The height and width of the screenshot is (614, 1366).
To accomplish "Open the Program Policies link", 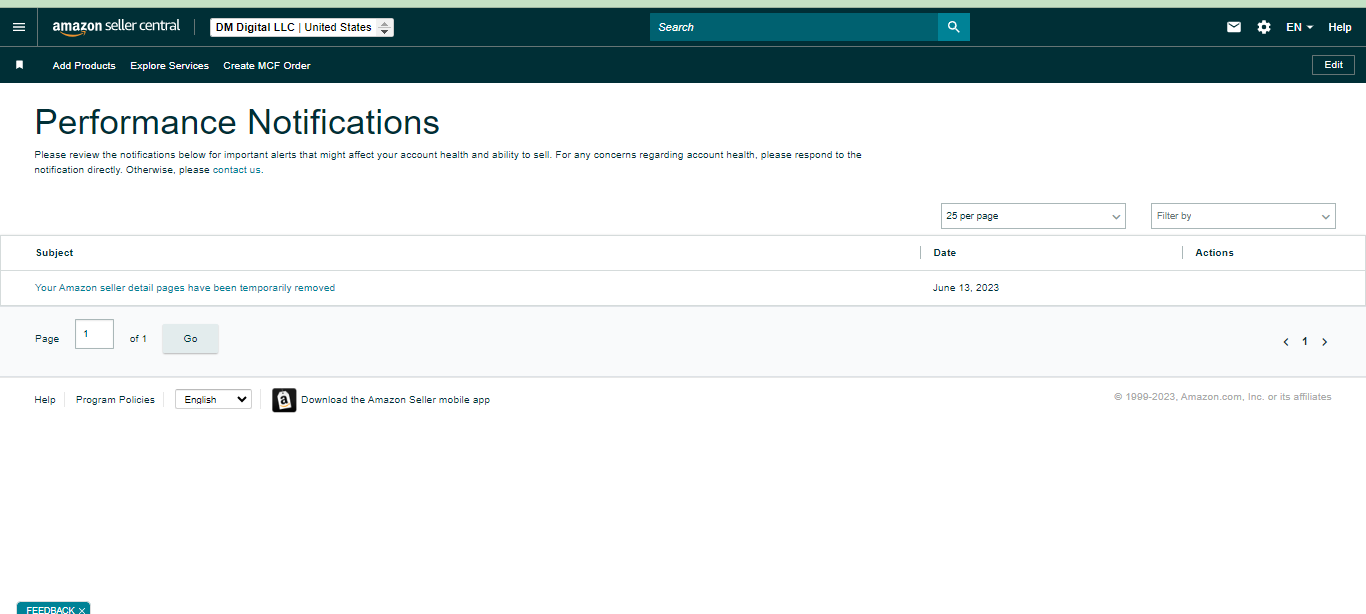I will pos(115,400).
